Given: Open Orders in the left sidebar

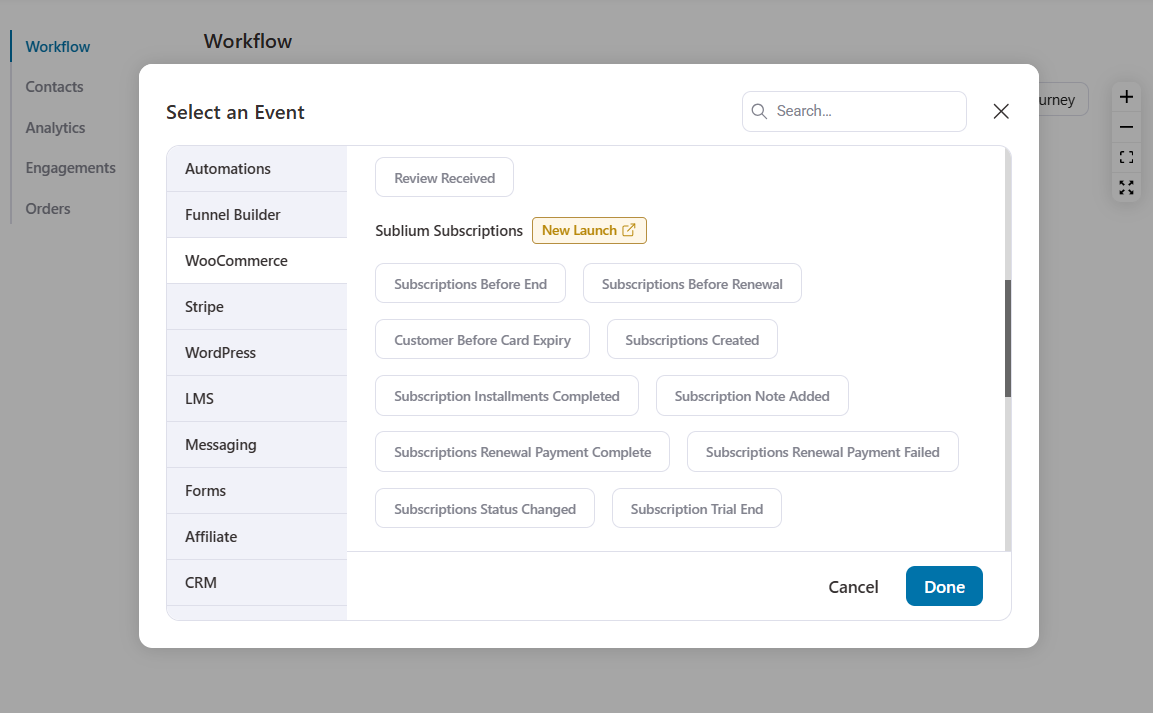Looking at the screenshot, I should point(48,209).
